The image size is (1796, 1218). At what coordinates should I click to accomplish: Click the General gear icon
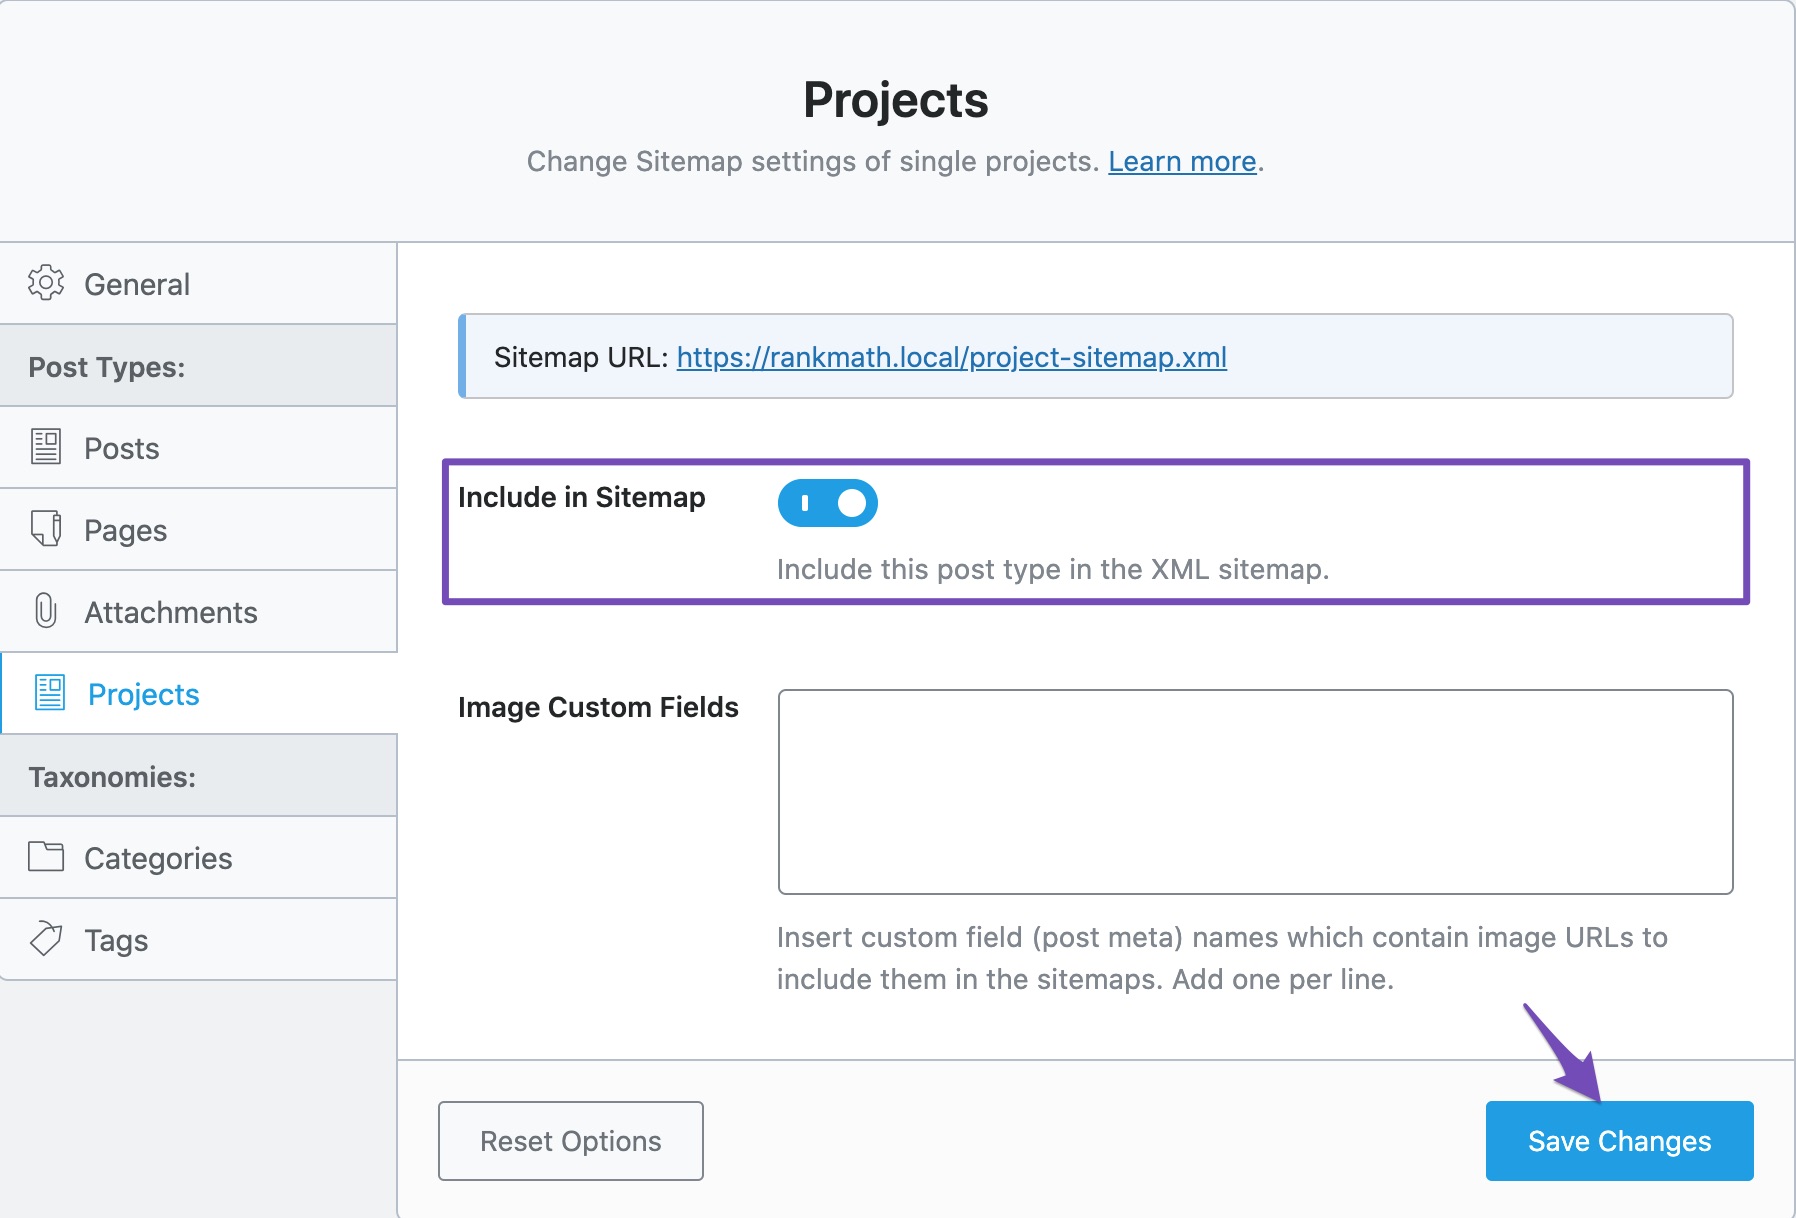46,283
